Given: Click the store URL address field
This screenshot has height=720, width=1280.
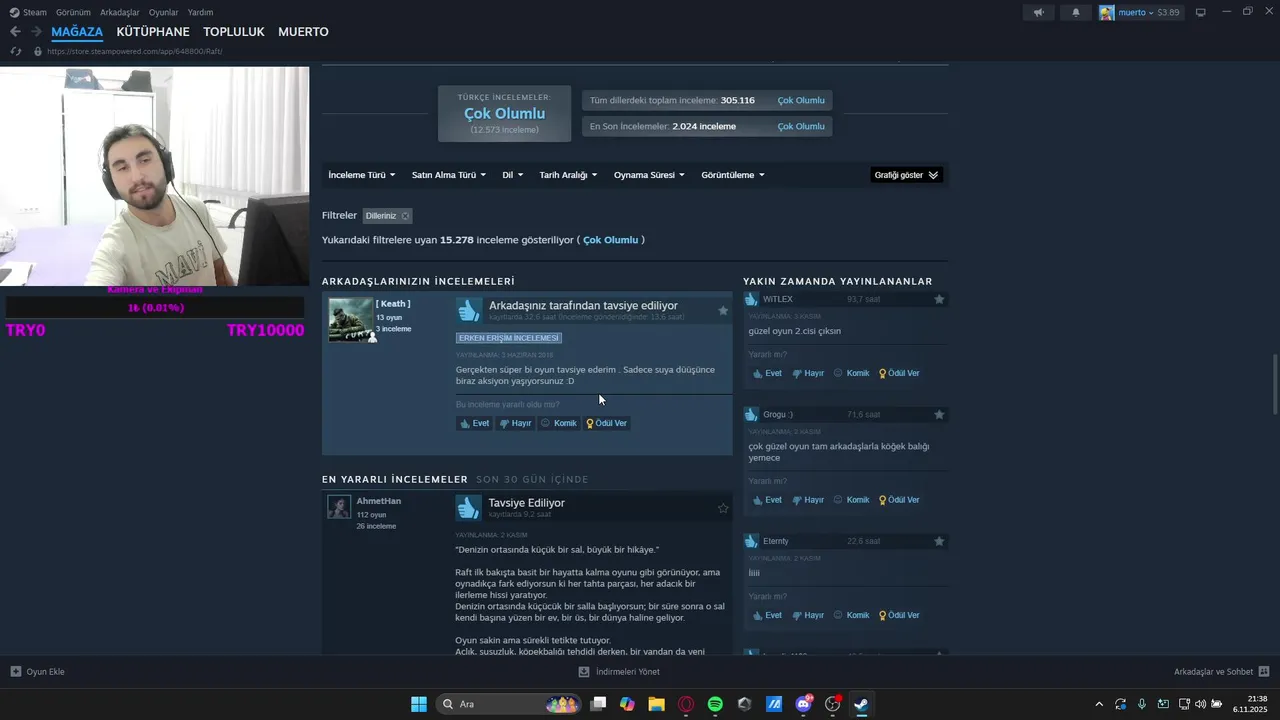Looking at the screenshot, I should (x=134, y=51).
